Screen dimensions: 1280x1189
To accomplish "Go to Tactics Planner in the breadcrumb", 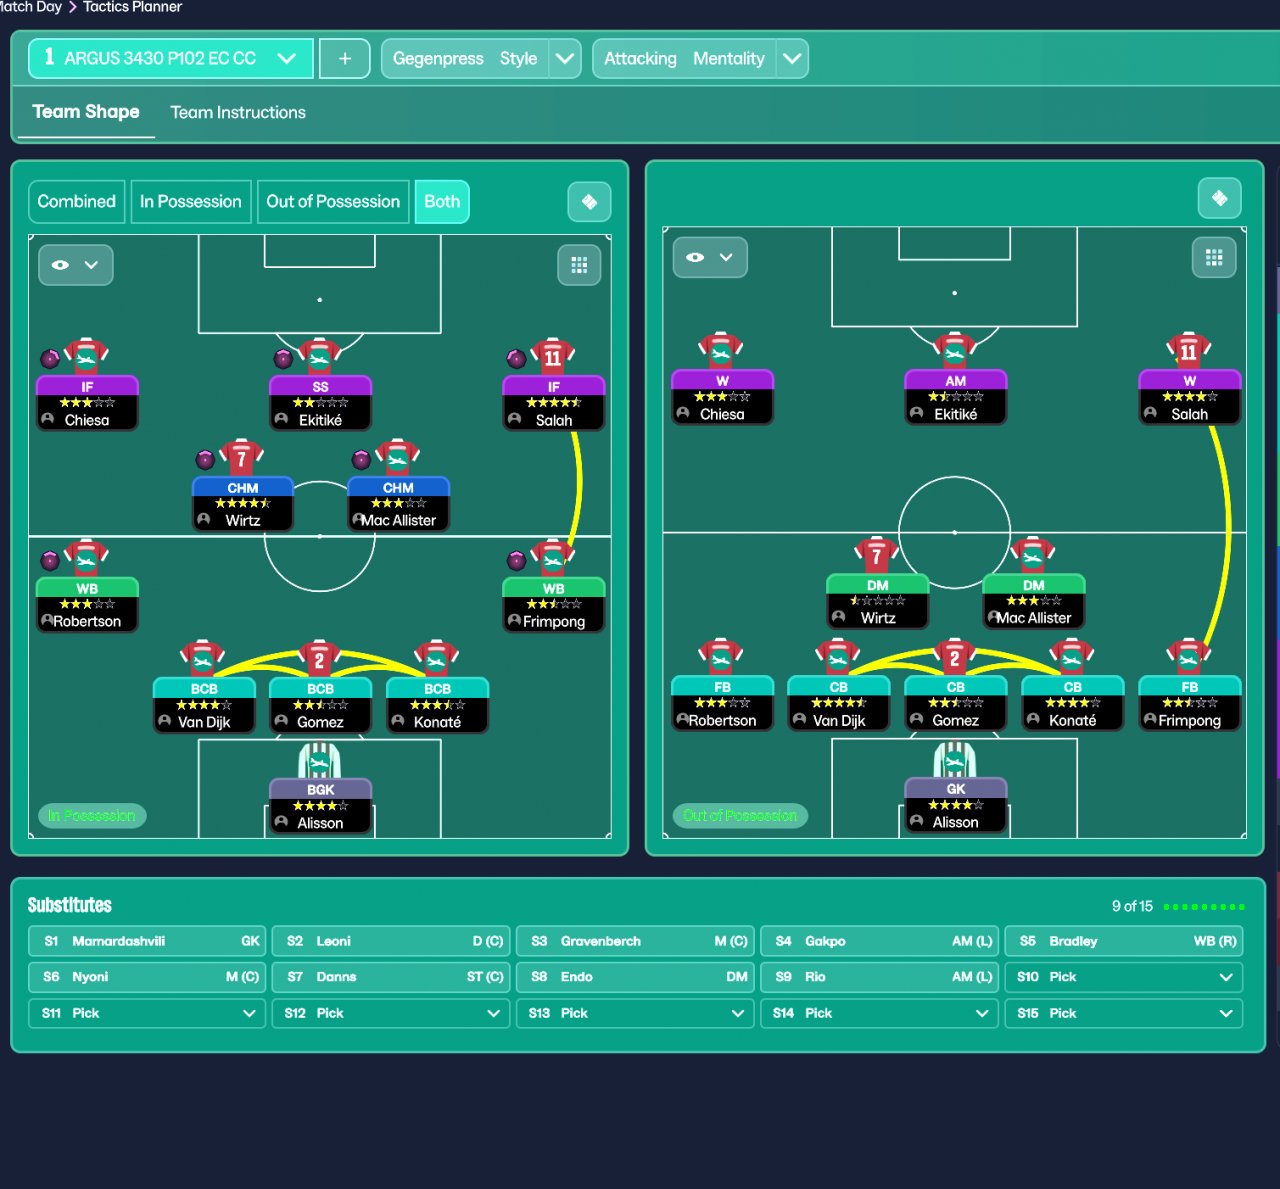I will 133,7.
